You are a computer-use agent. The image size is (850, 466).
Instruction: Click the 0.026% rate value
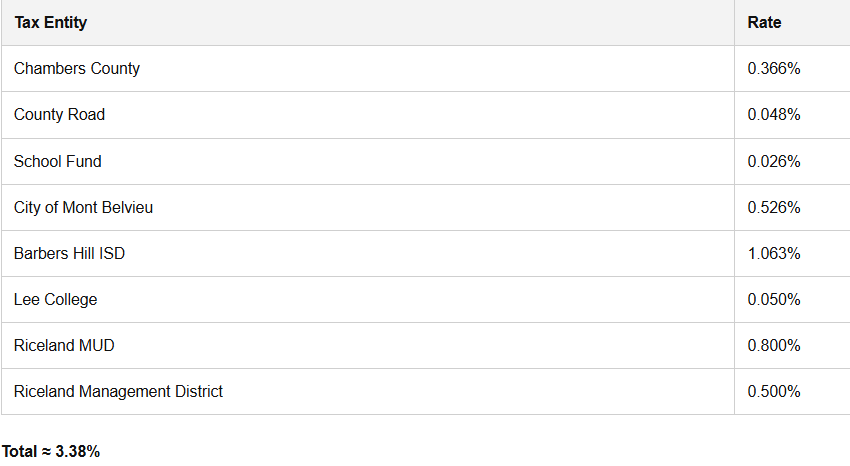coord(774,161)
